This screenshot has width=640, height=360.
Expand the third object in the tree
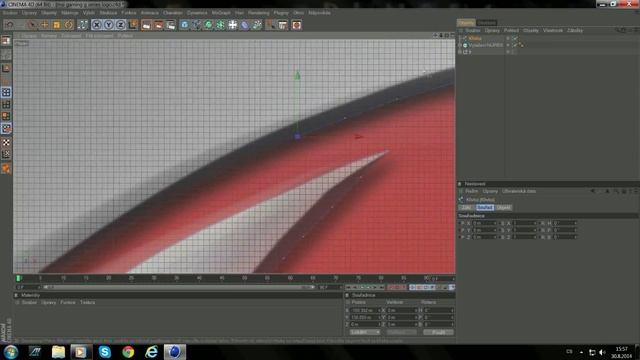(x=460, y=52)
